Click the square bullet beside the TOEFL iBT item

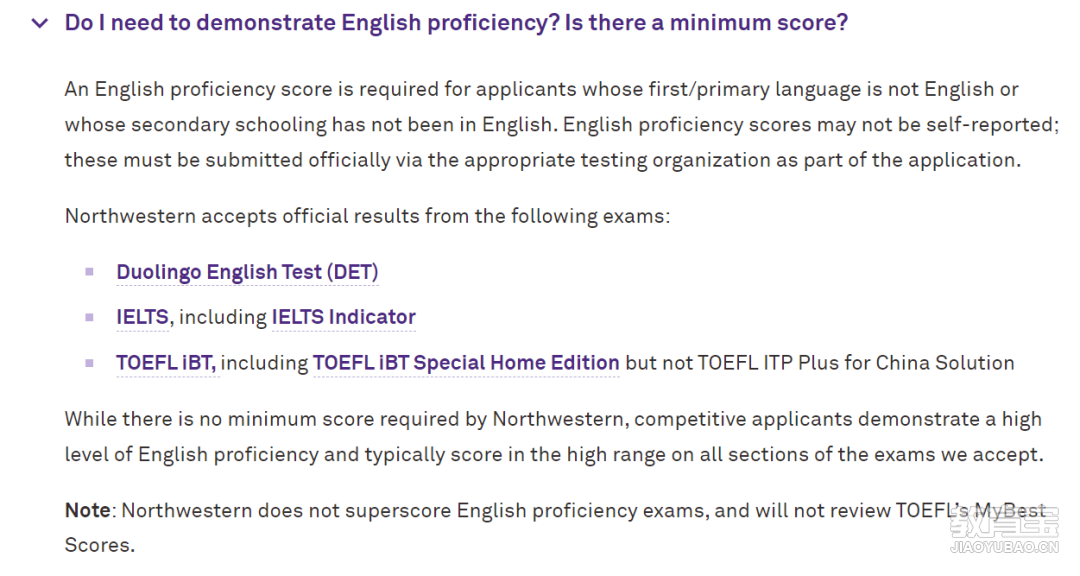(x=90, y=363)
